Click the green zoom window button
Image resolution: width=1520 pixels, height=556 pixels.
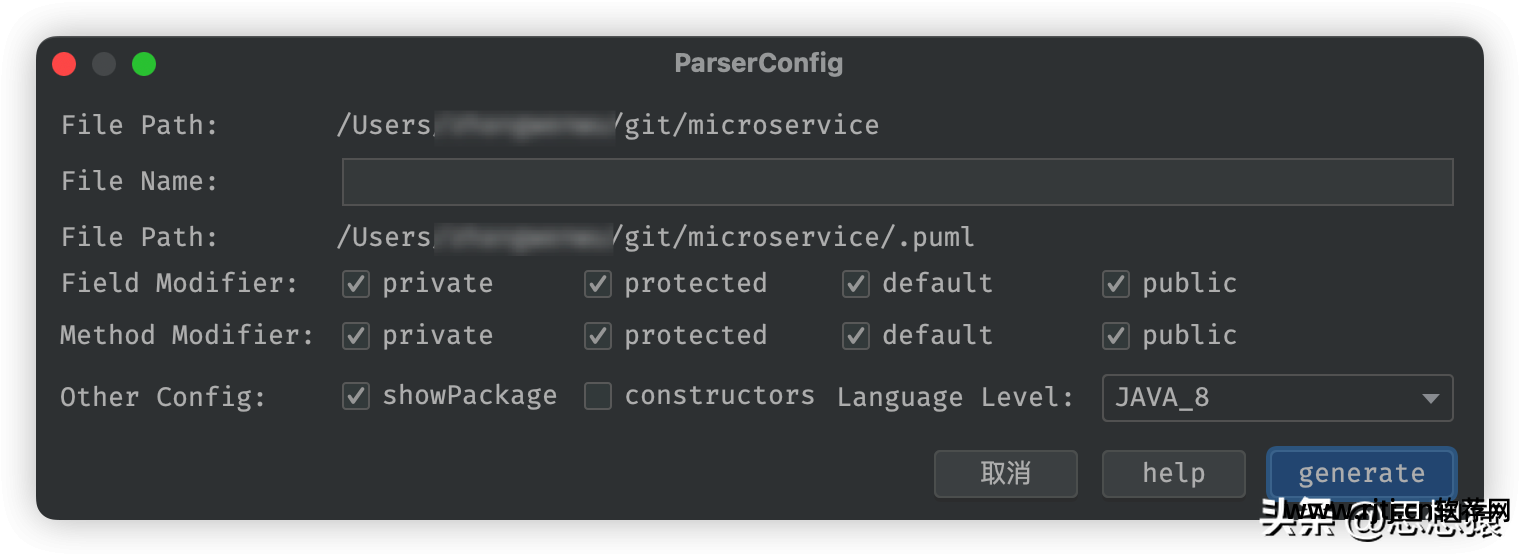pyautogui.click(x=144, y=64)
